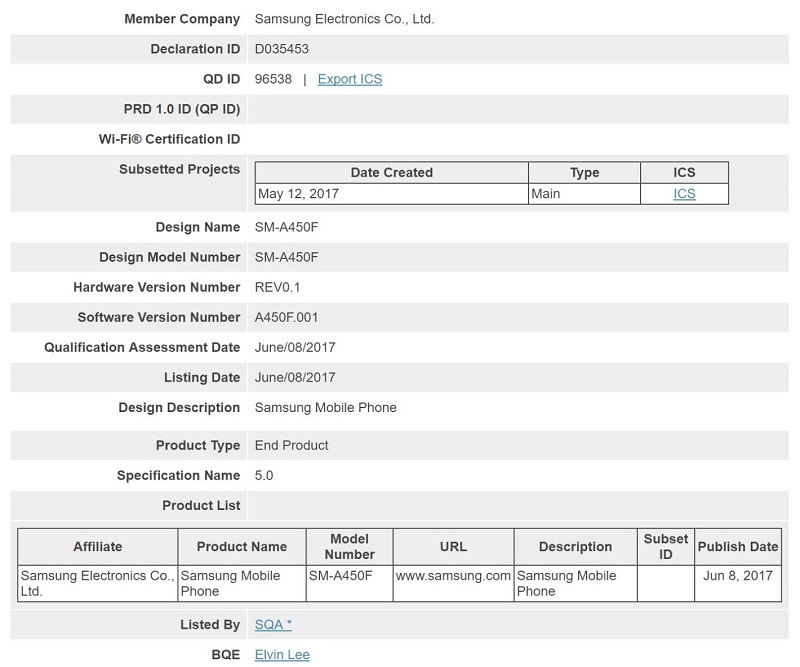Click the Listed By label

click(x=210, y=625)
